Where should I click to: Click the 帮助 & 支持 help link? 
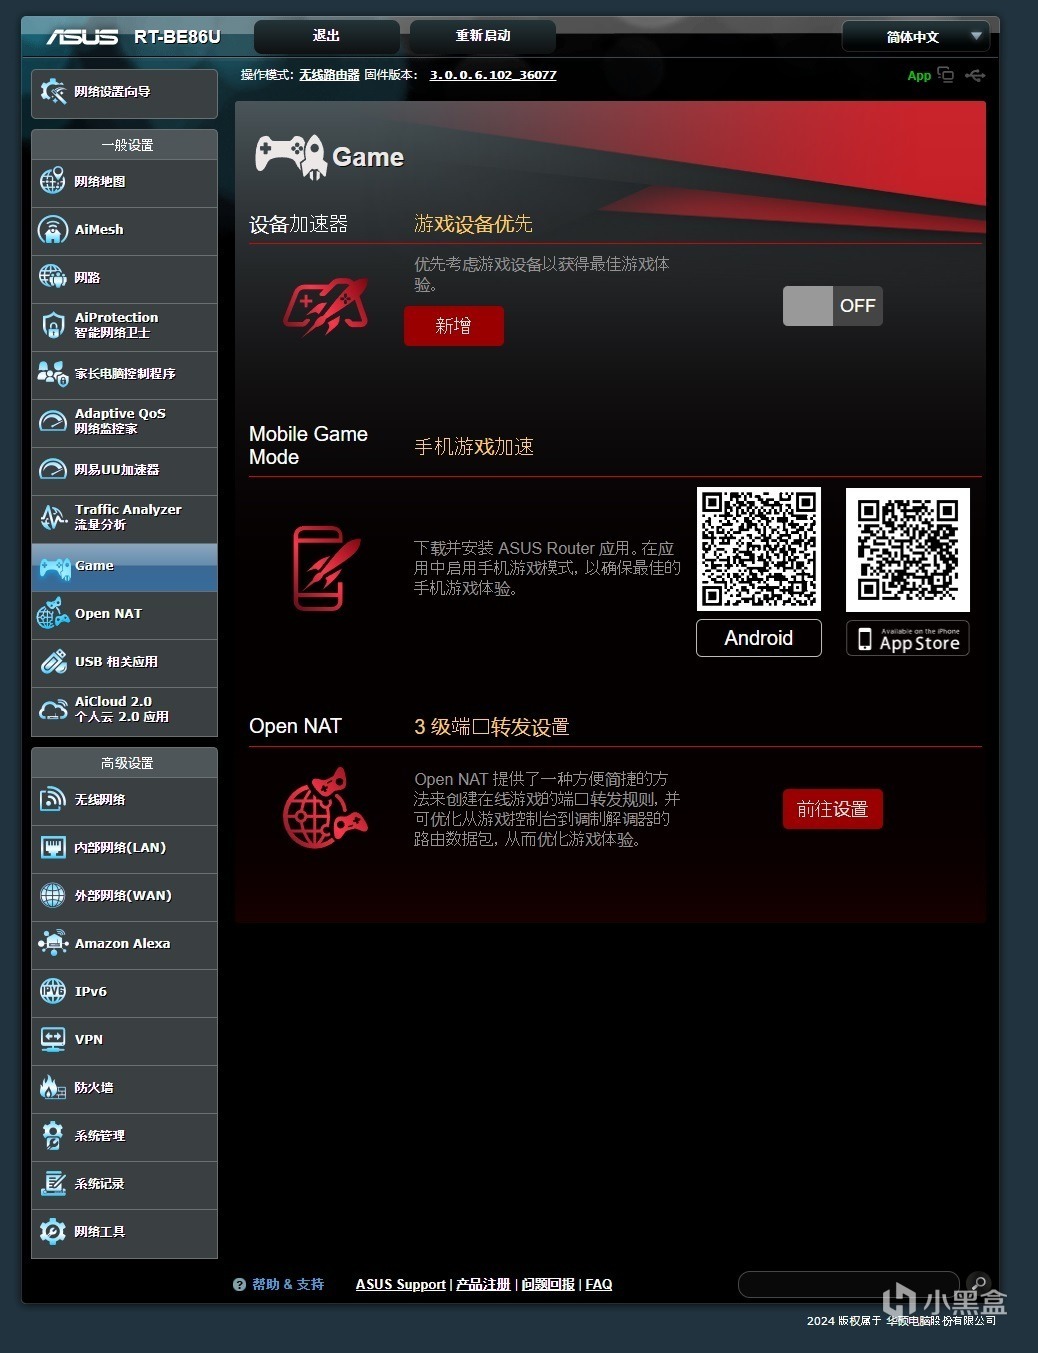click(x=288, y=1284)
